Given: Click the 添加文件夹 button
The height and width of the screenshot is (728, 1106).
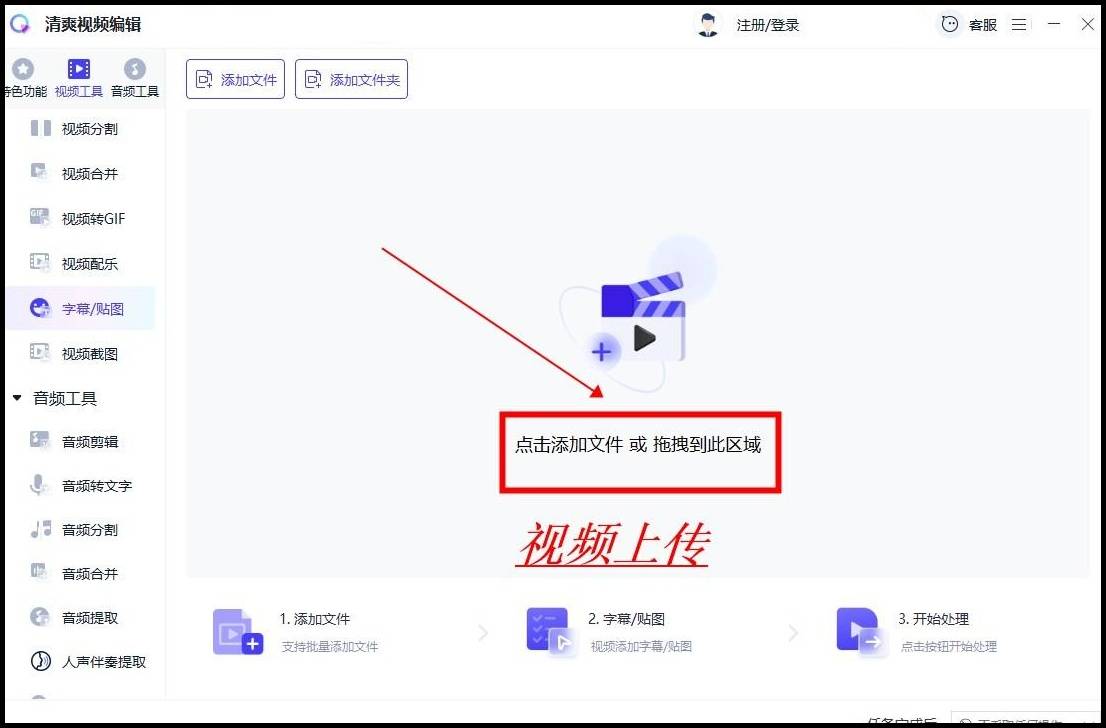Looking at the screenshot, I should pyautogui.click(x=351, y=80).
